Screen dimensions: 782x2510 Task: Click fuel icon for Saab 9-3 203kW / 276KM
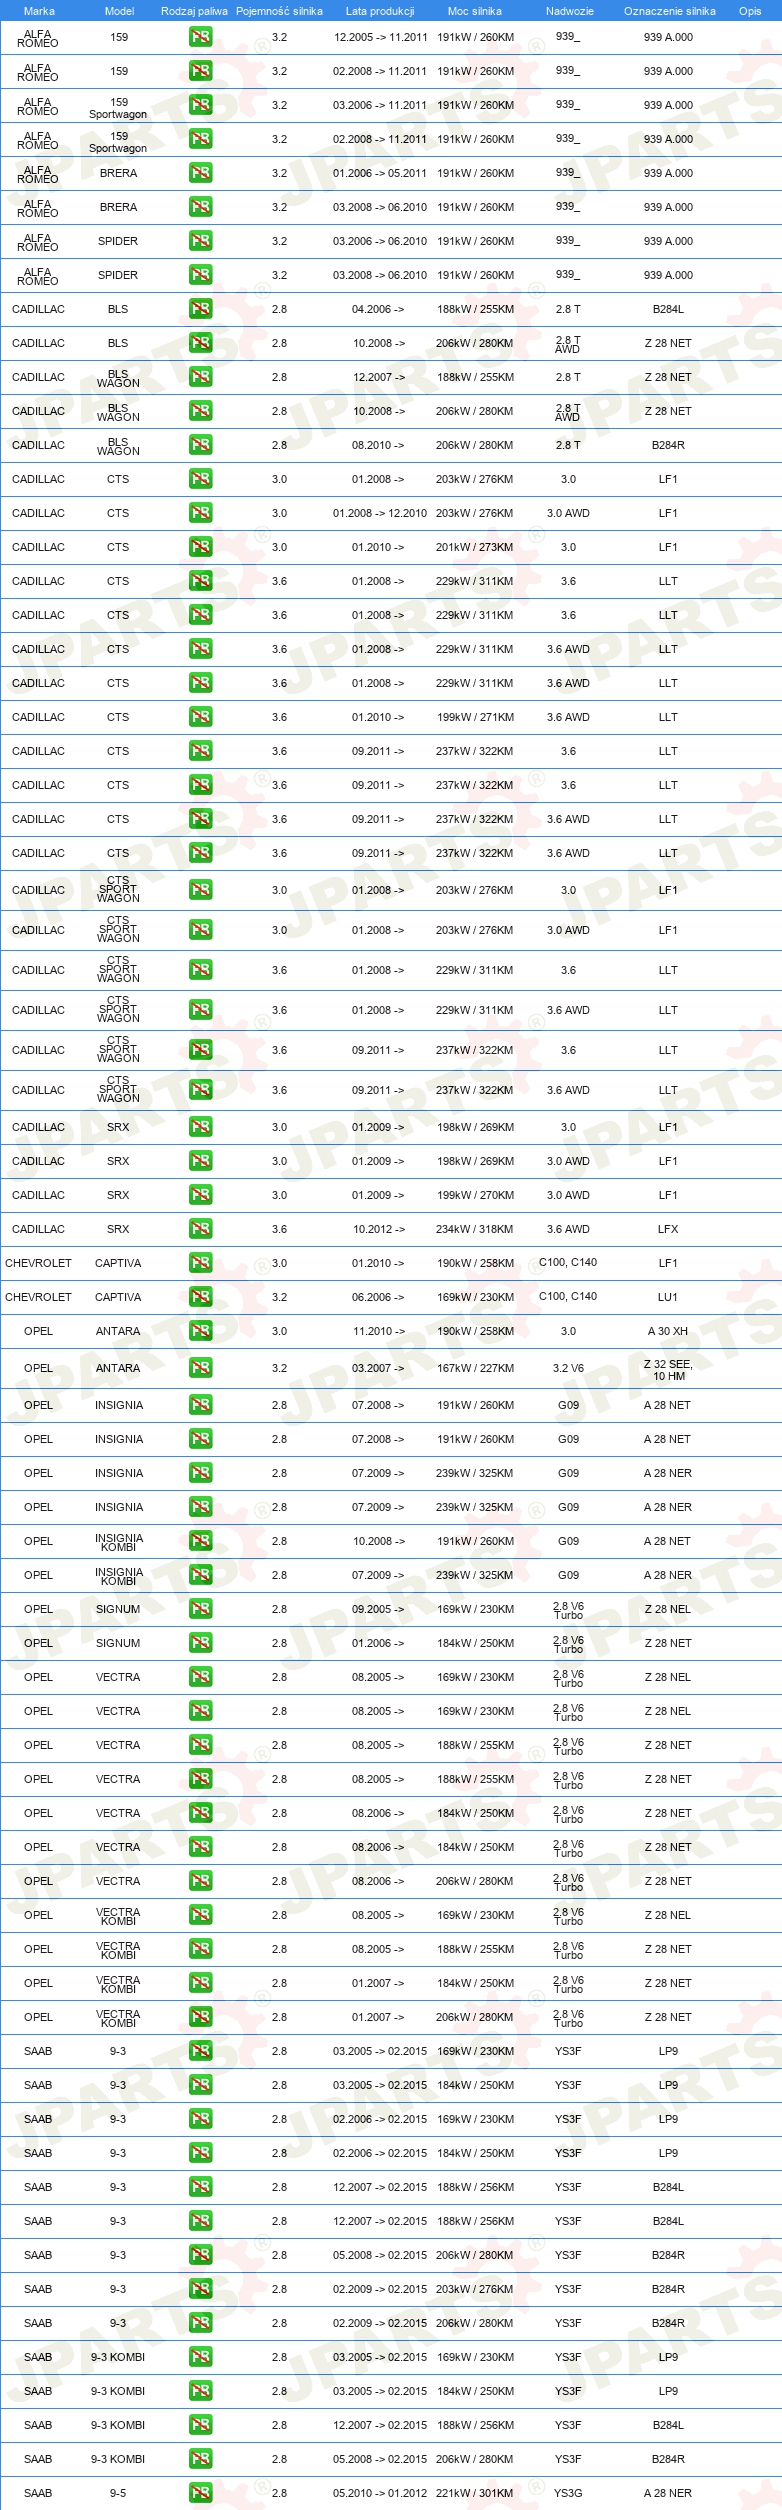tap(200, 2289)
